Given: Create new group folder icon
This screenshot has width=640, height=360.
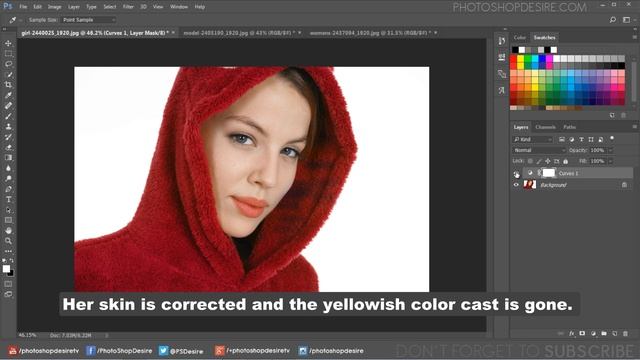Looking at the screenshot, I should coord(604,333).
